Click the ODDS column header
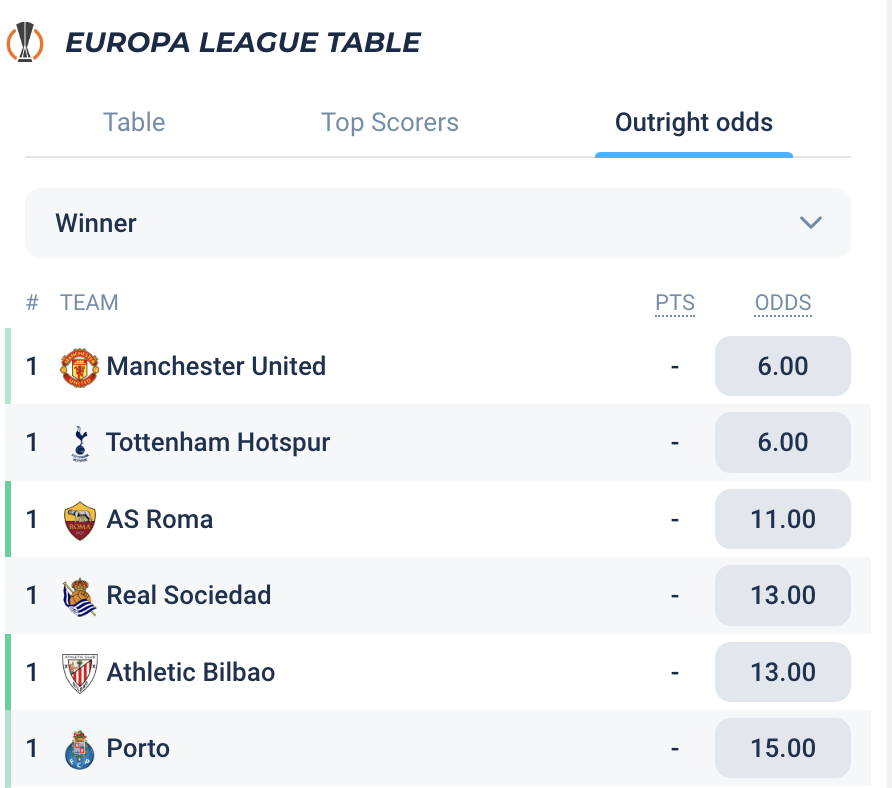This screenshot has height=788, width=892. coord(783,303)
